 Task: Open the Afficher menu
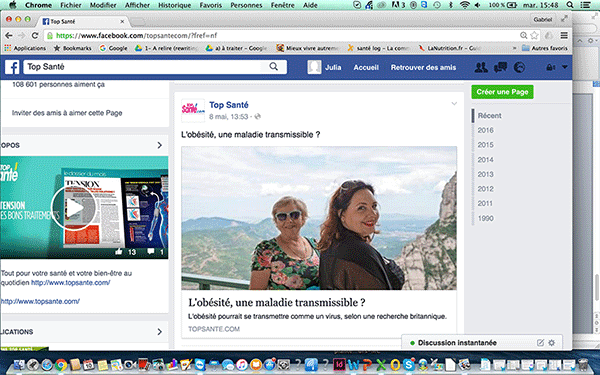[137, 5]
